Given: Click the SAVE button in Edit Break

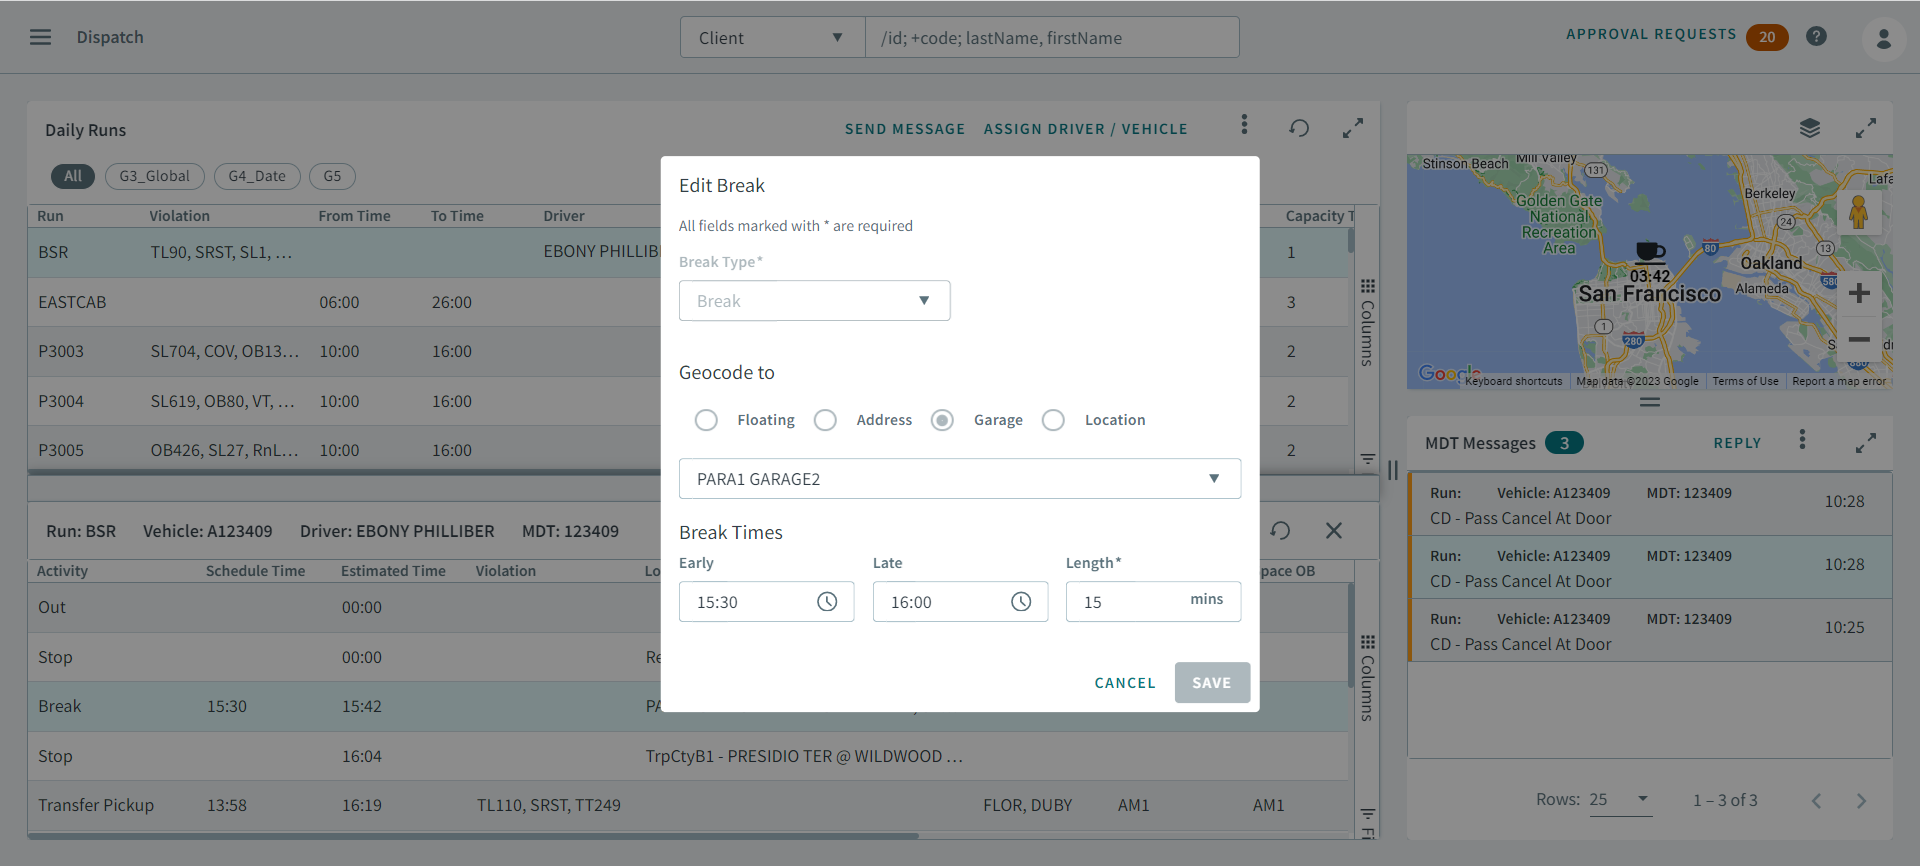Looking at the screenshot, I should (1212, 683).
